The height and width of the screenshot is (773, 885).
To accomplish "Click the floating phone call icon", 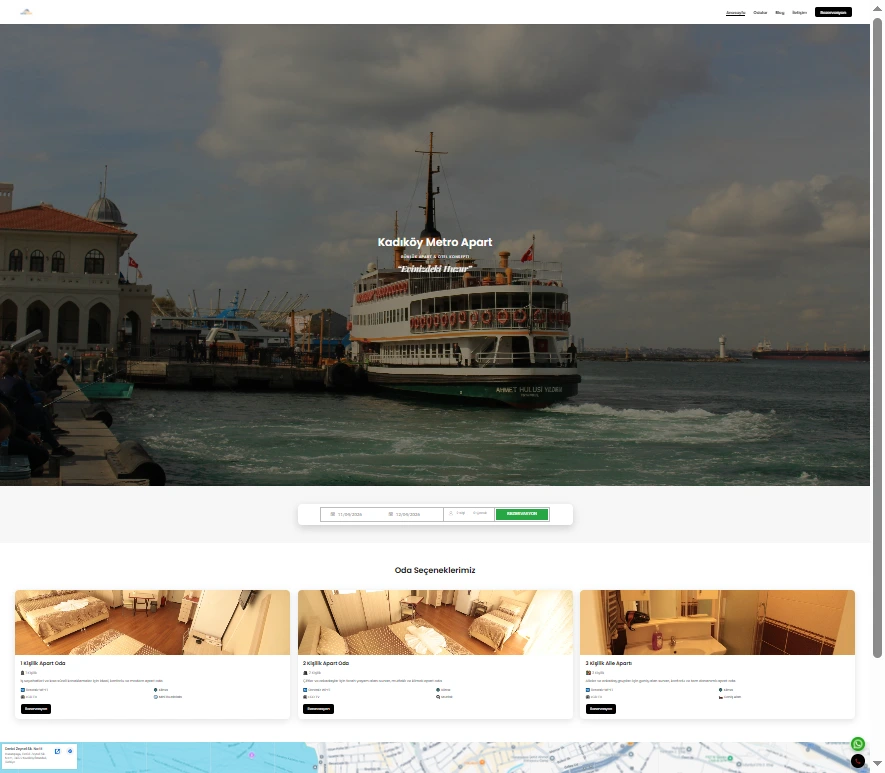I will click(x=857, y=761).
